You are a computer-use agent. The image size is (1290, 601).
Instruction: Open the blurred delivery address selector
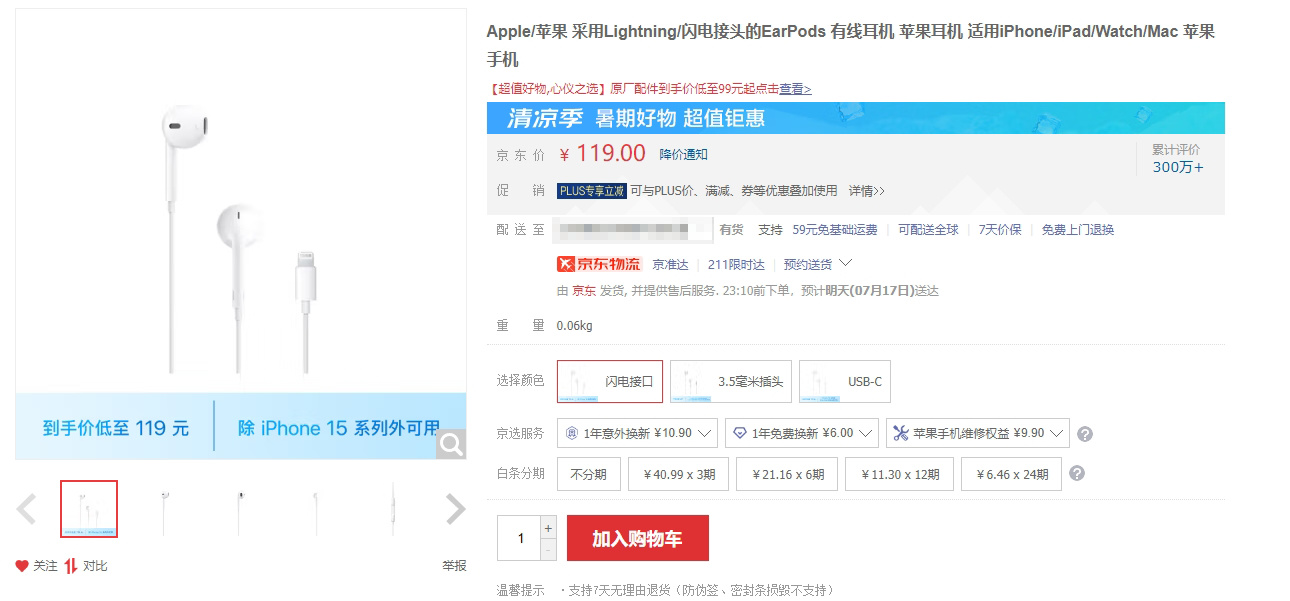click(x=634, y=230)
